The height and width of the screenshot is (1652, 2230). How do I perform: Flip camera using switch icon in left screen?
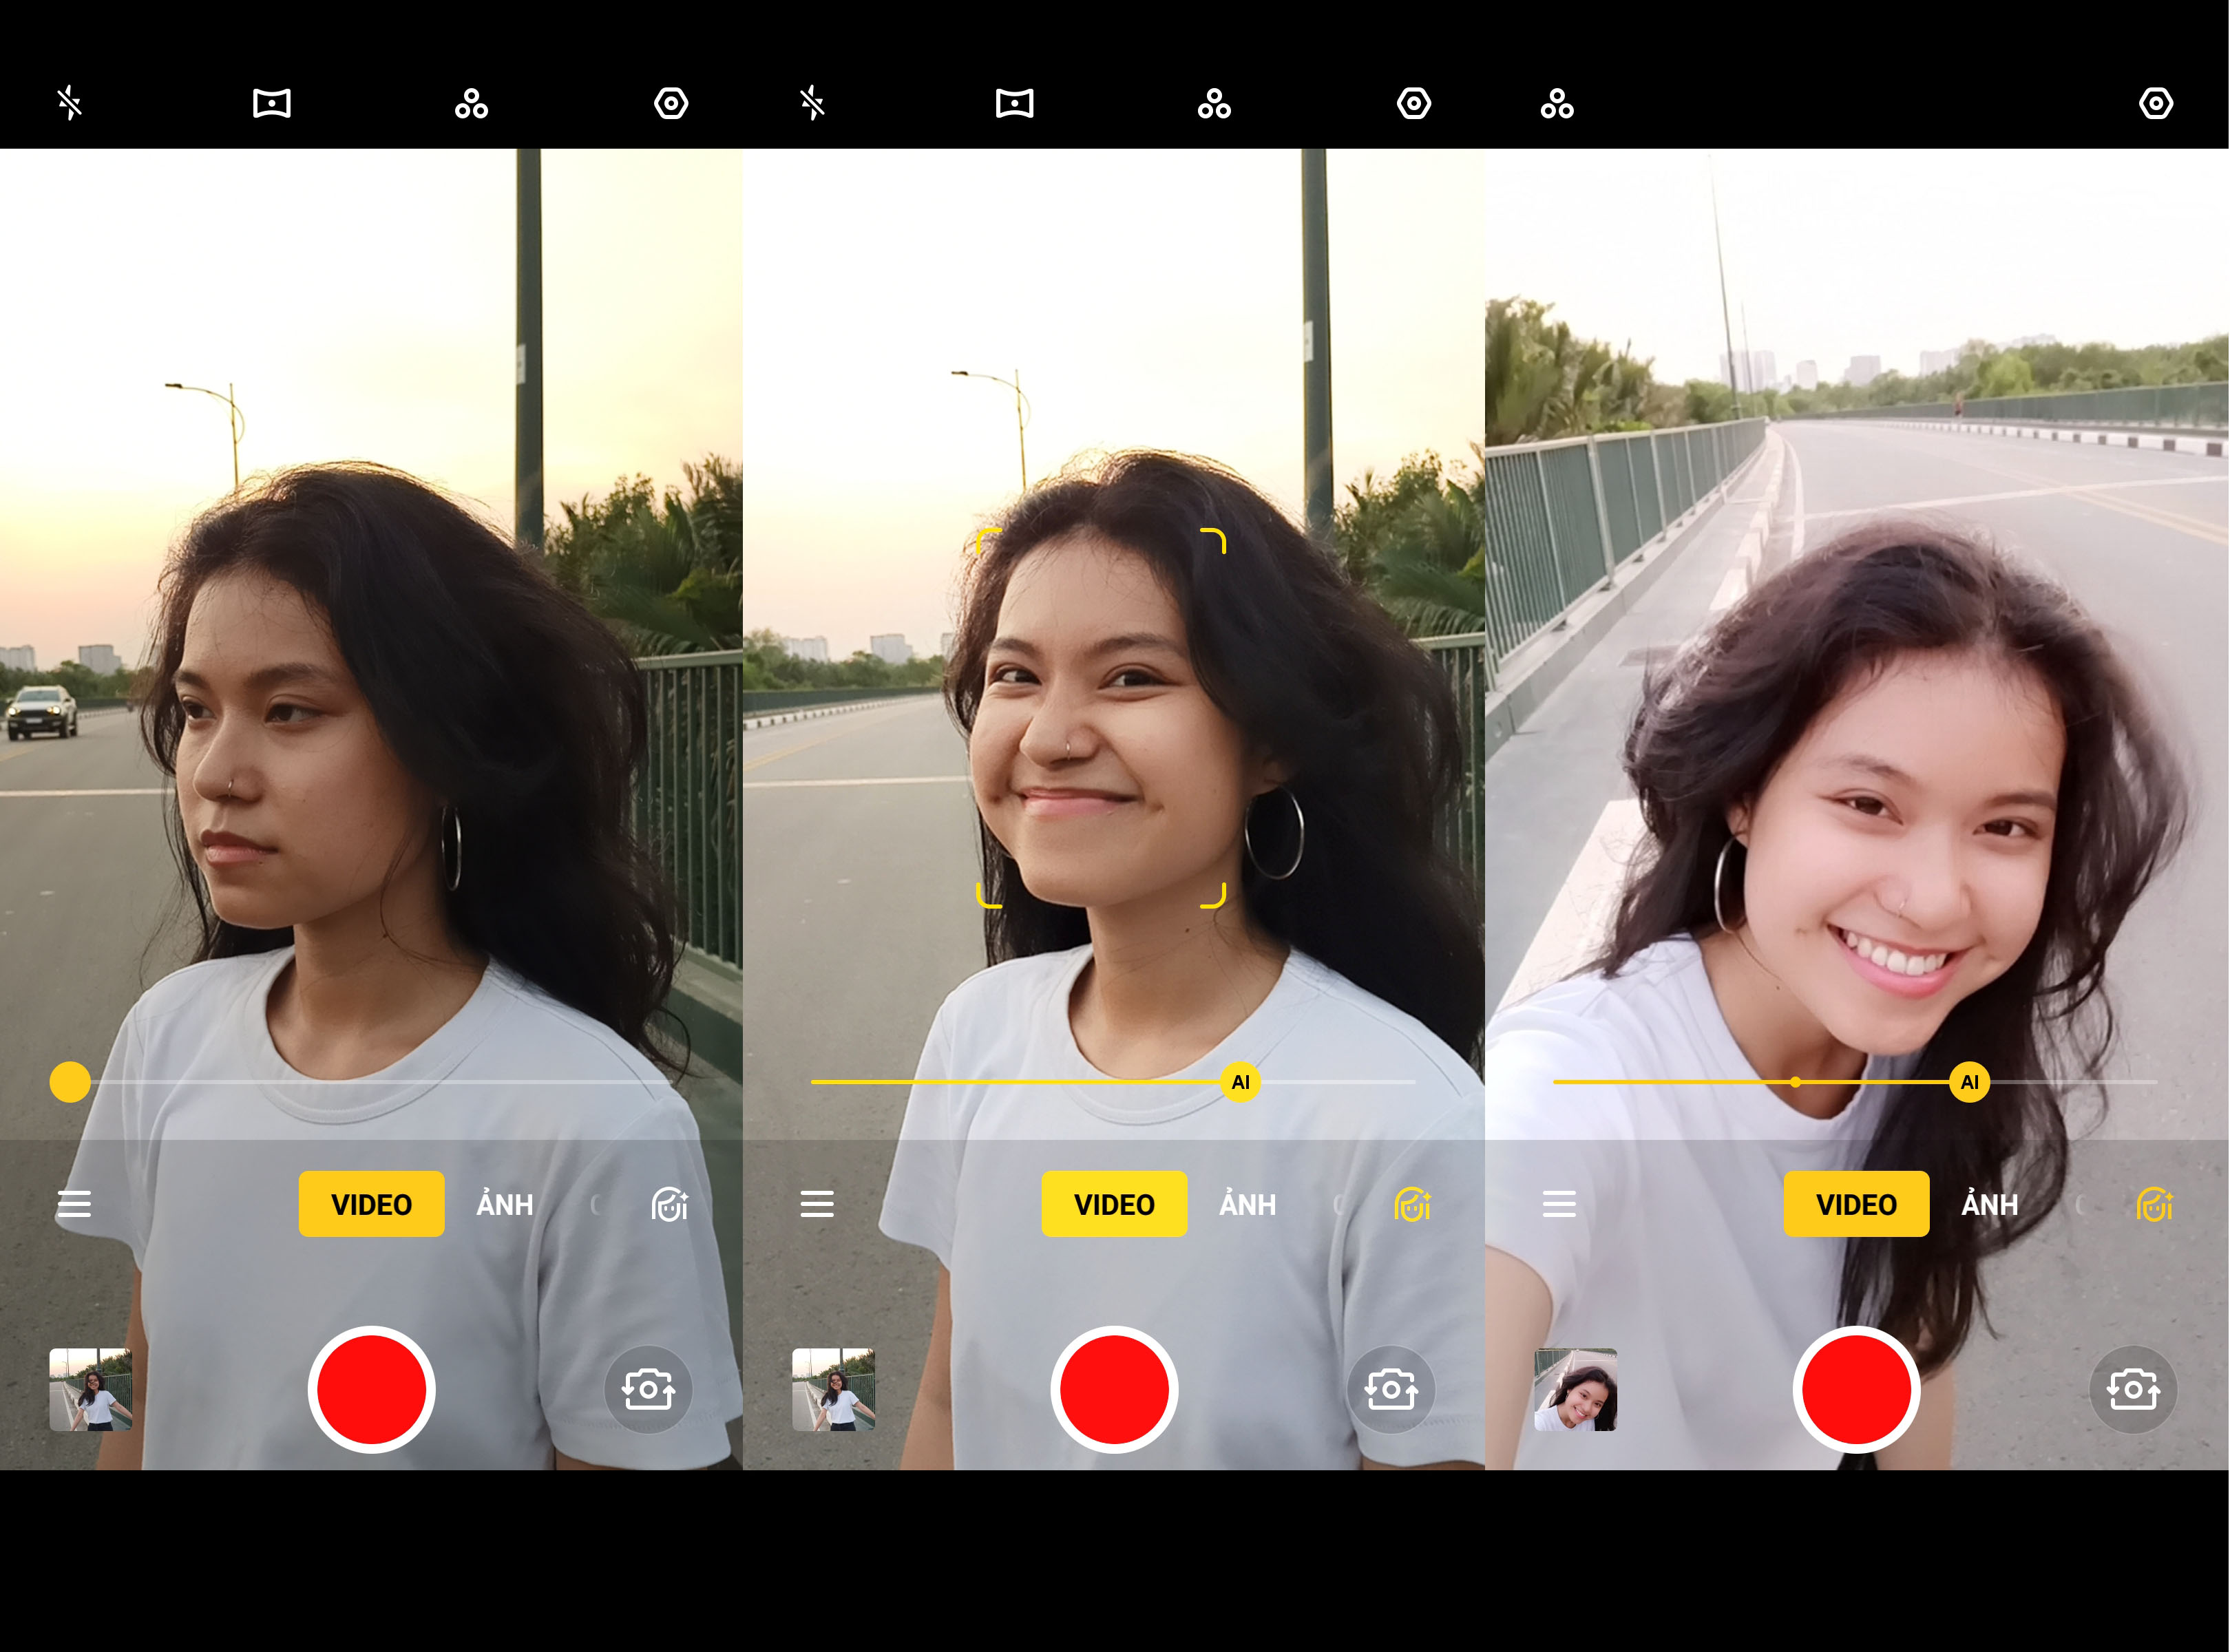(x=648, y=1389)
